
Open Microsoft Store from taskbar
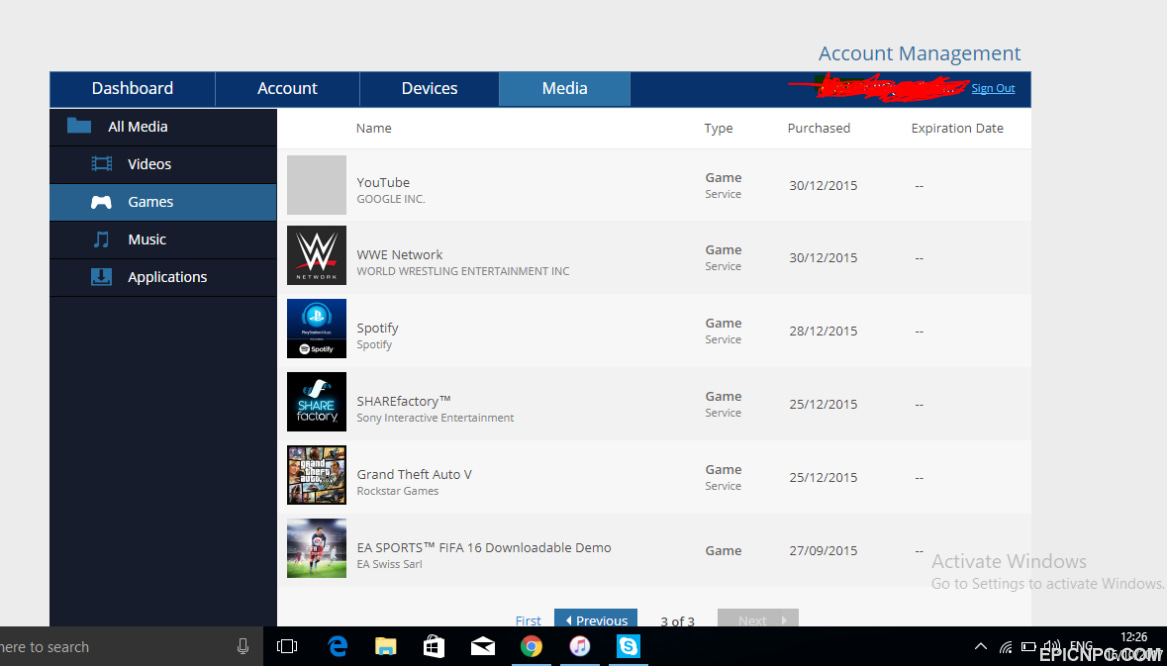pos(434,647)
